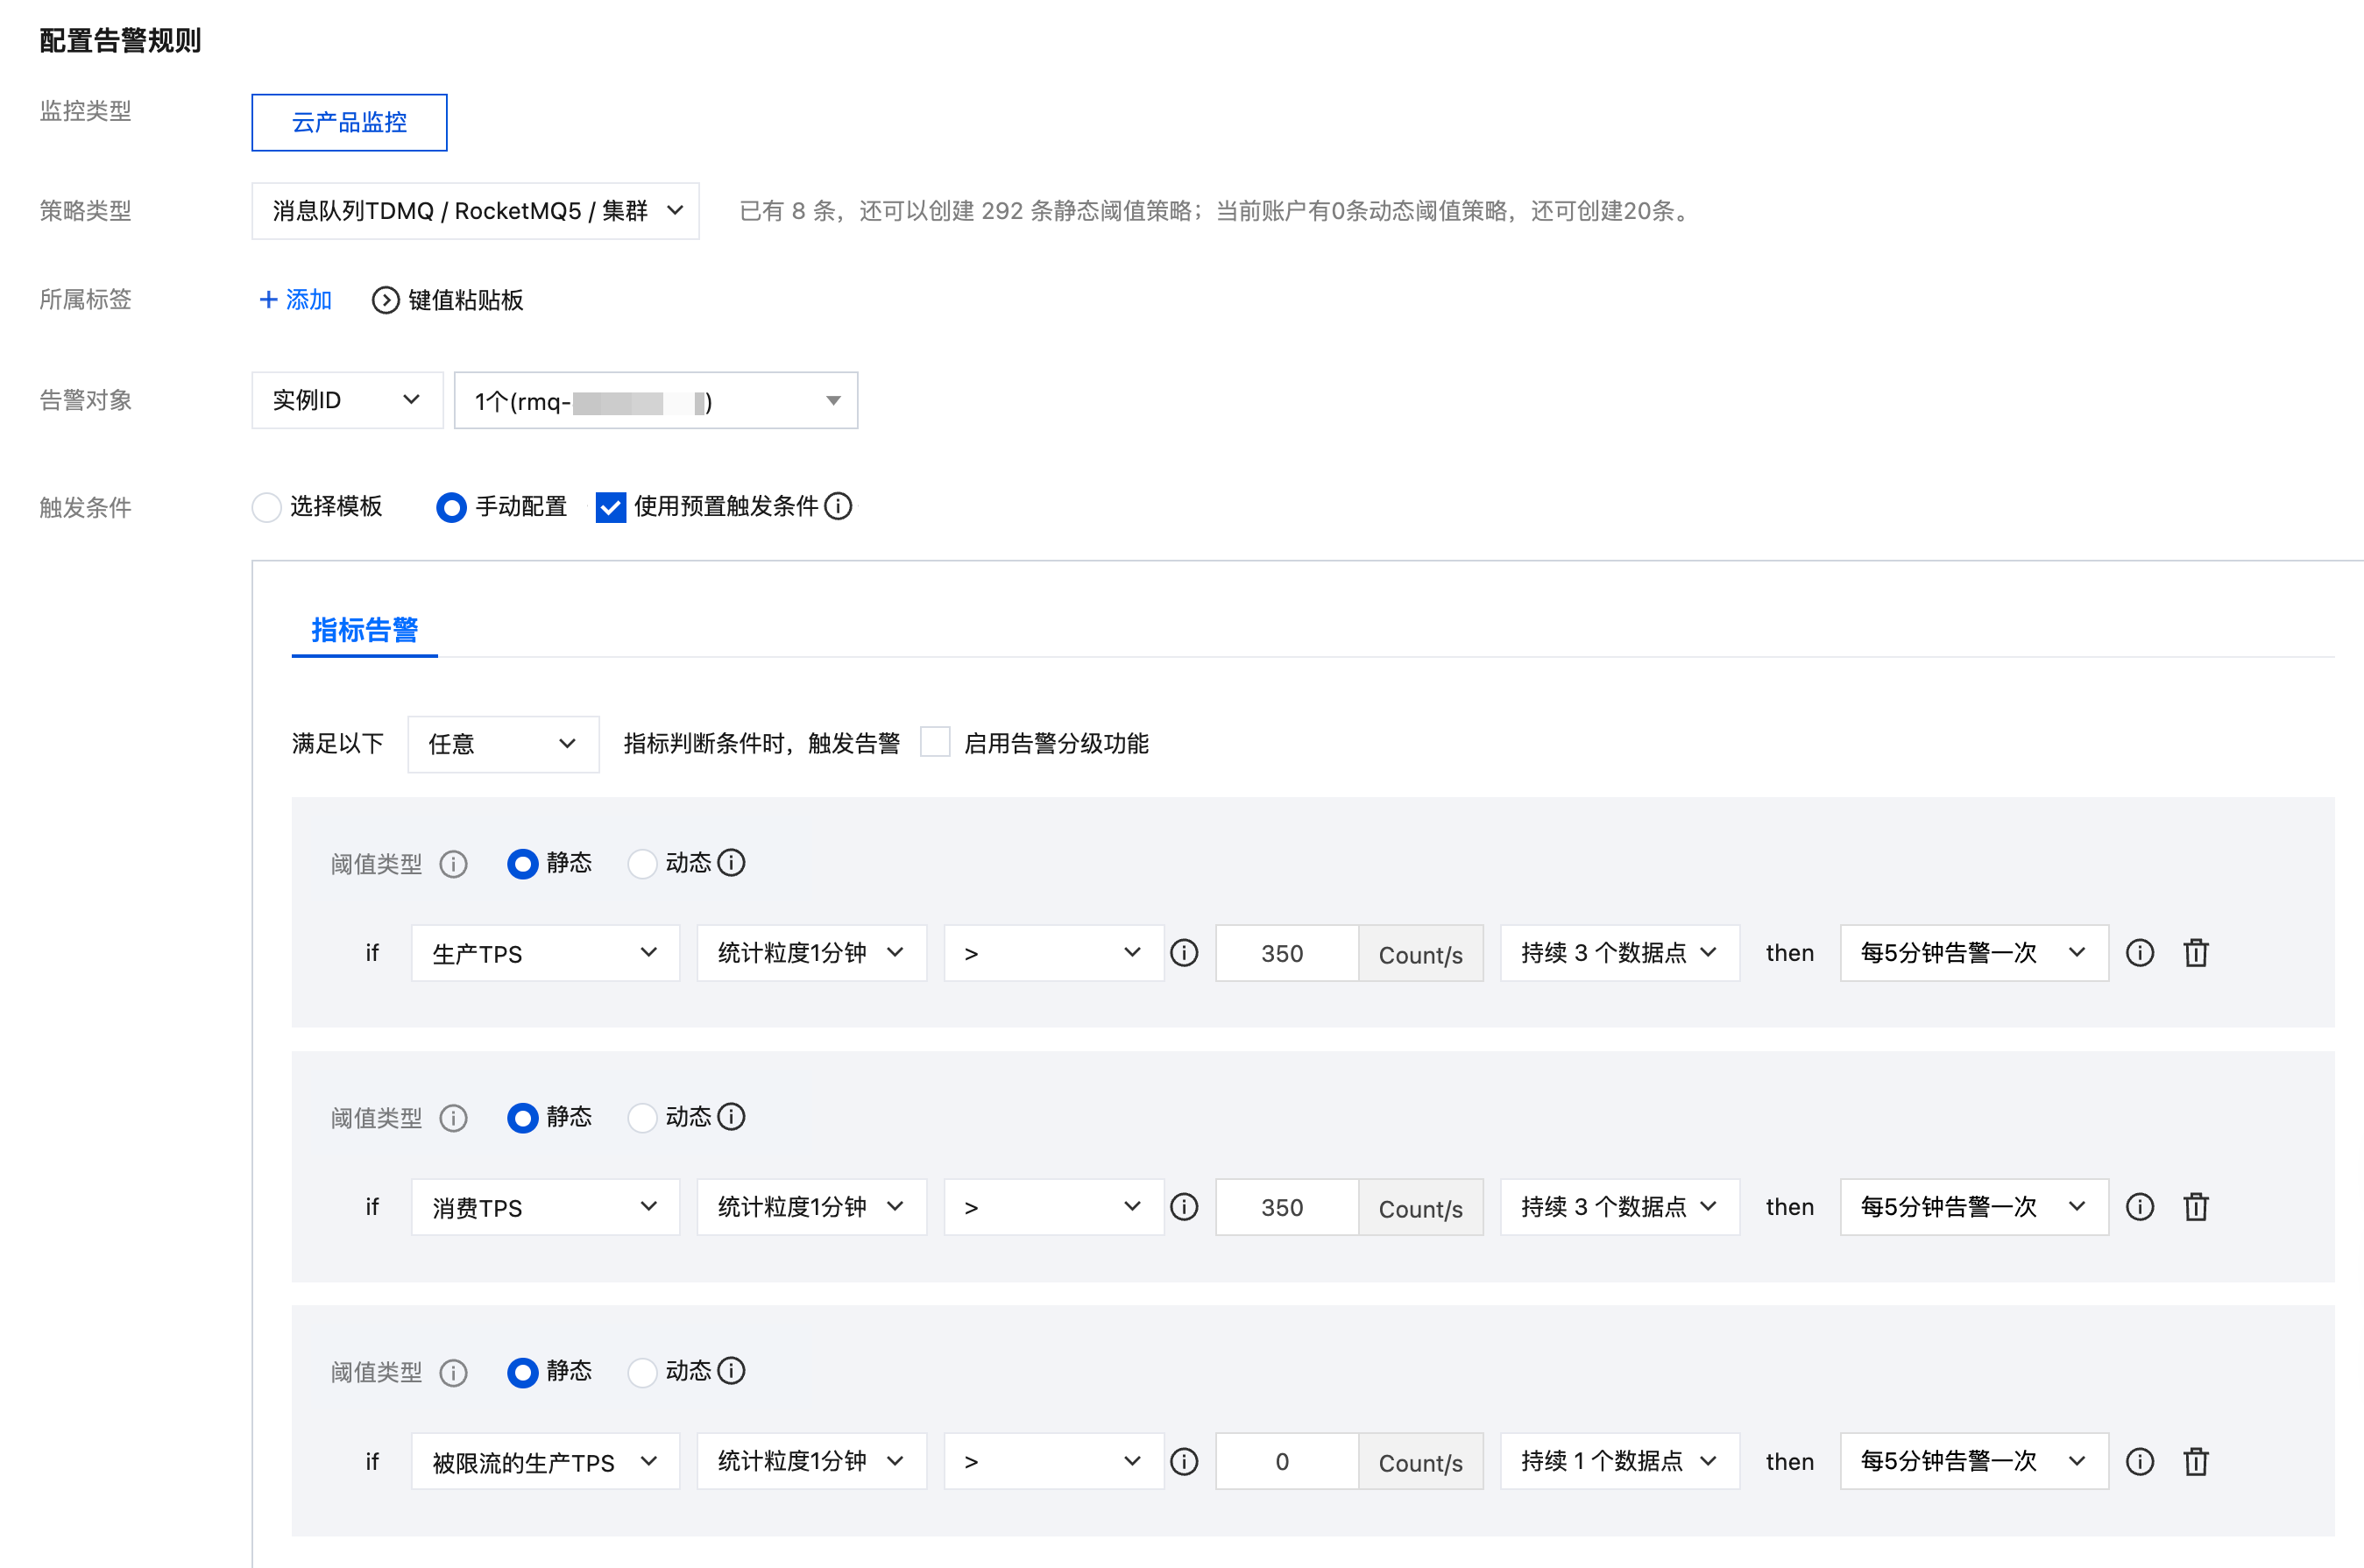Open the 策略类型 dropdown
This screenshot has height=1568, width=2364.
[475, 211]
